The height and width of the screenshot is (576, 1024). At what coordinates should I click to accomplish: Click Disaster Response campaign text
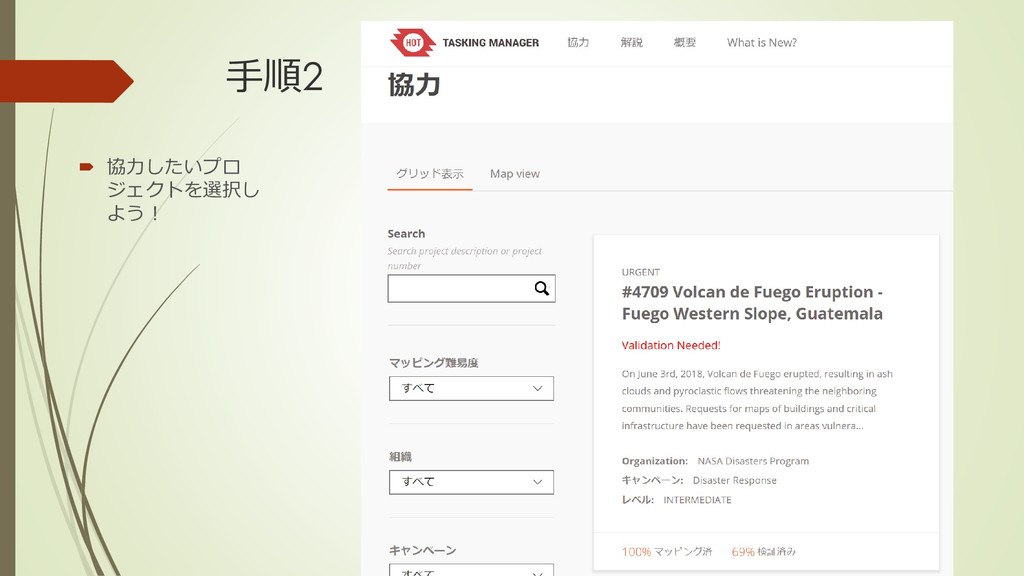(x=734, y=480)
